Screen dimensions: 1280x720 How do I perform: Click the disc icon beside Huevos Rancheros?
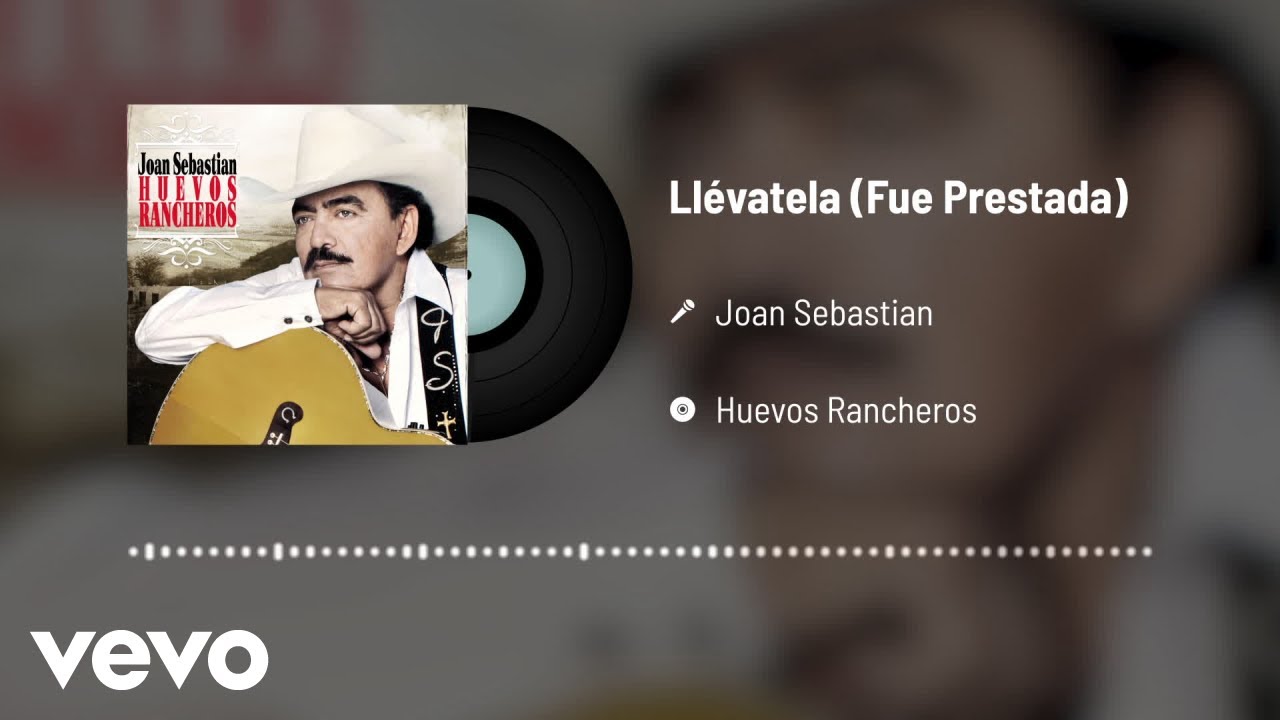[x=682, y=410]
